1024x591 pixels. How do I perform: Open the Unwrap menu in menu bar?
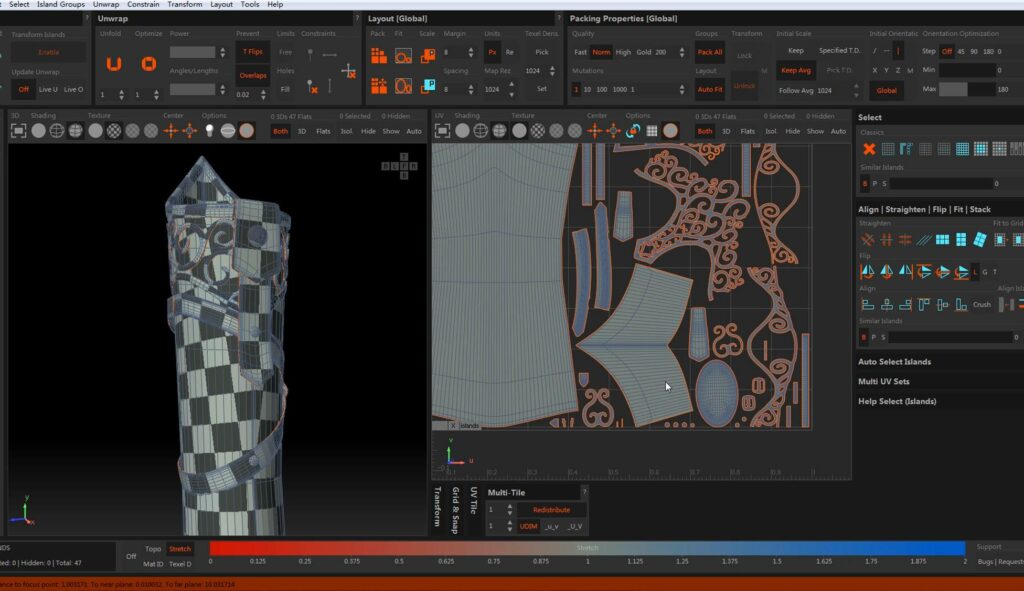[x=106, y=5]
